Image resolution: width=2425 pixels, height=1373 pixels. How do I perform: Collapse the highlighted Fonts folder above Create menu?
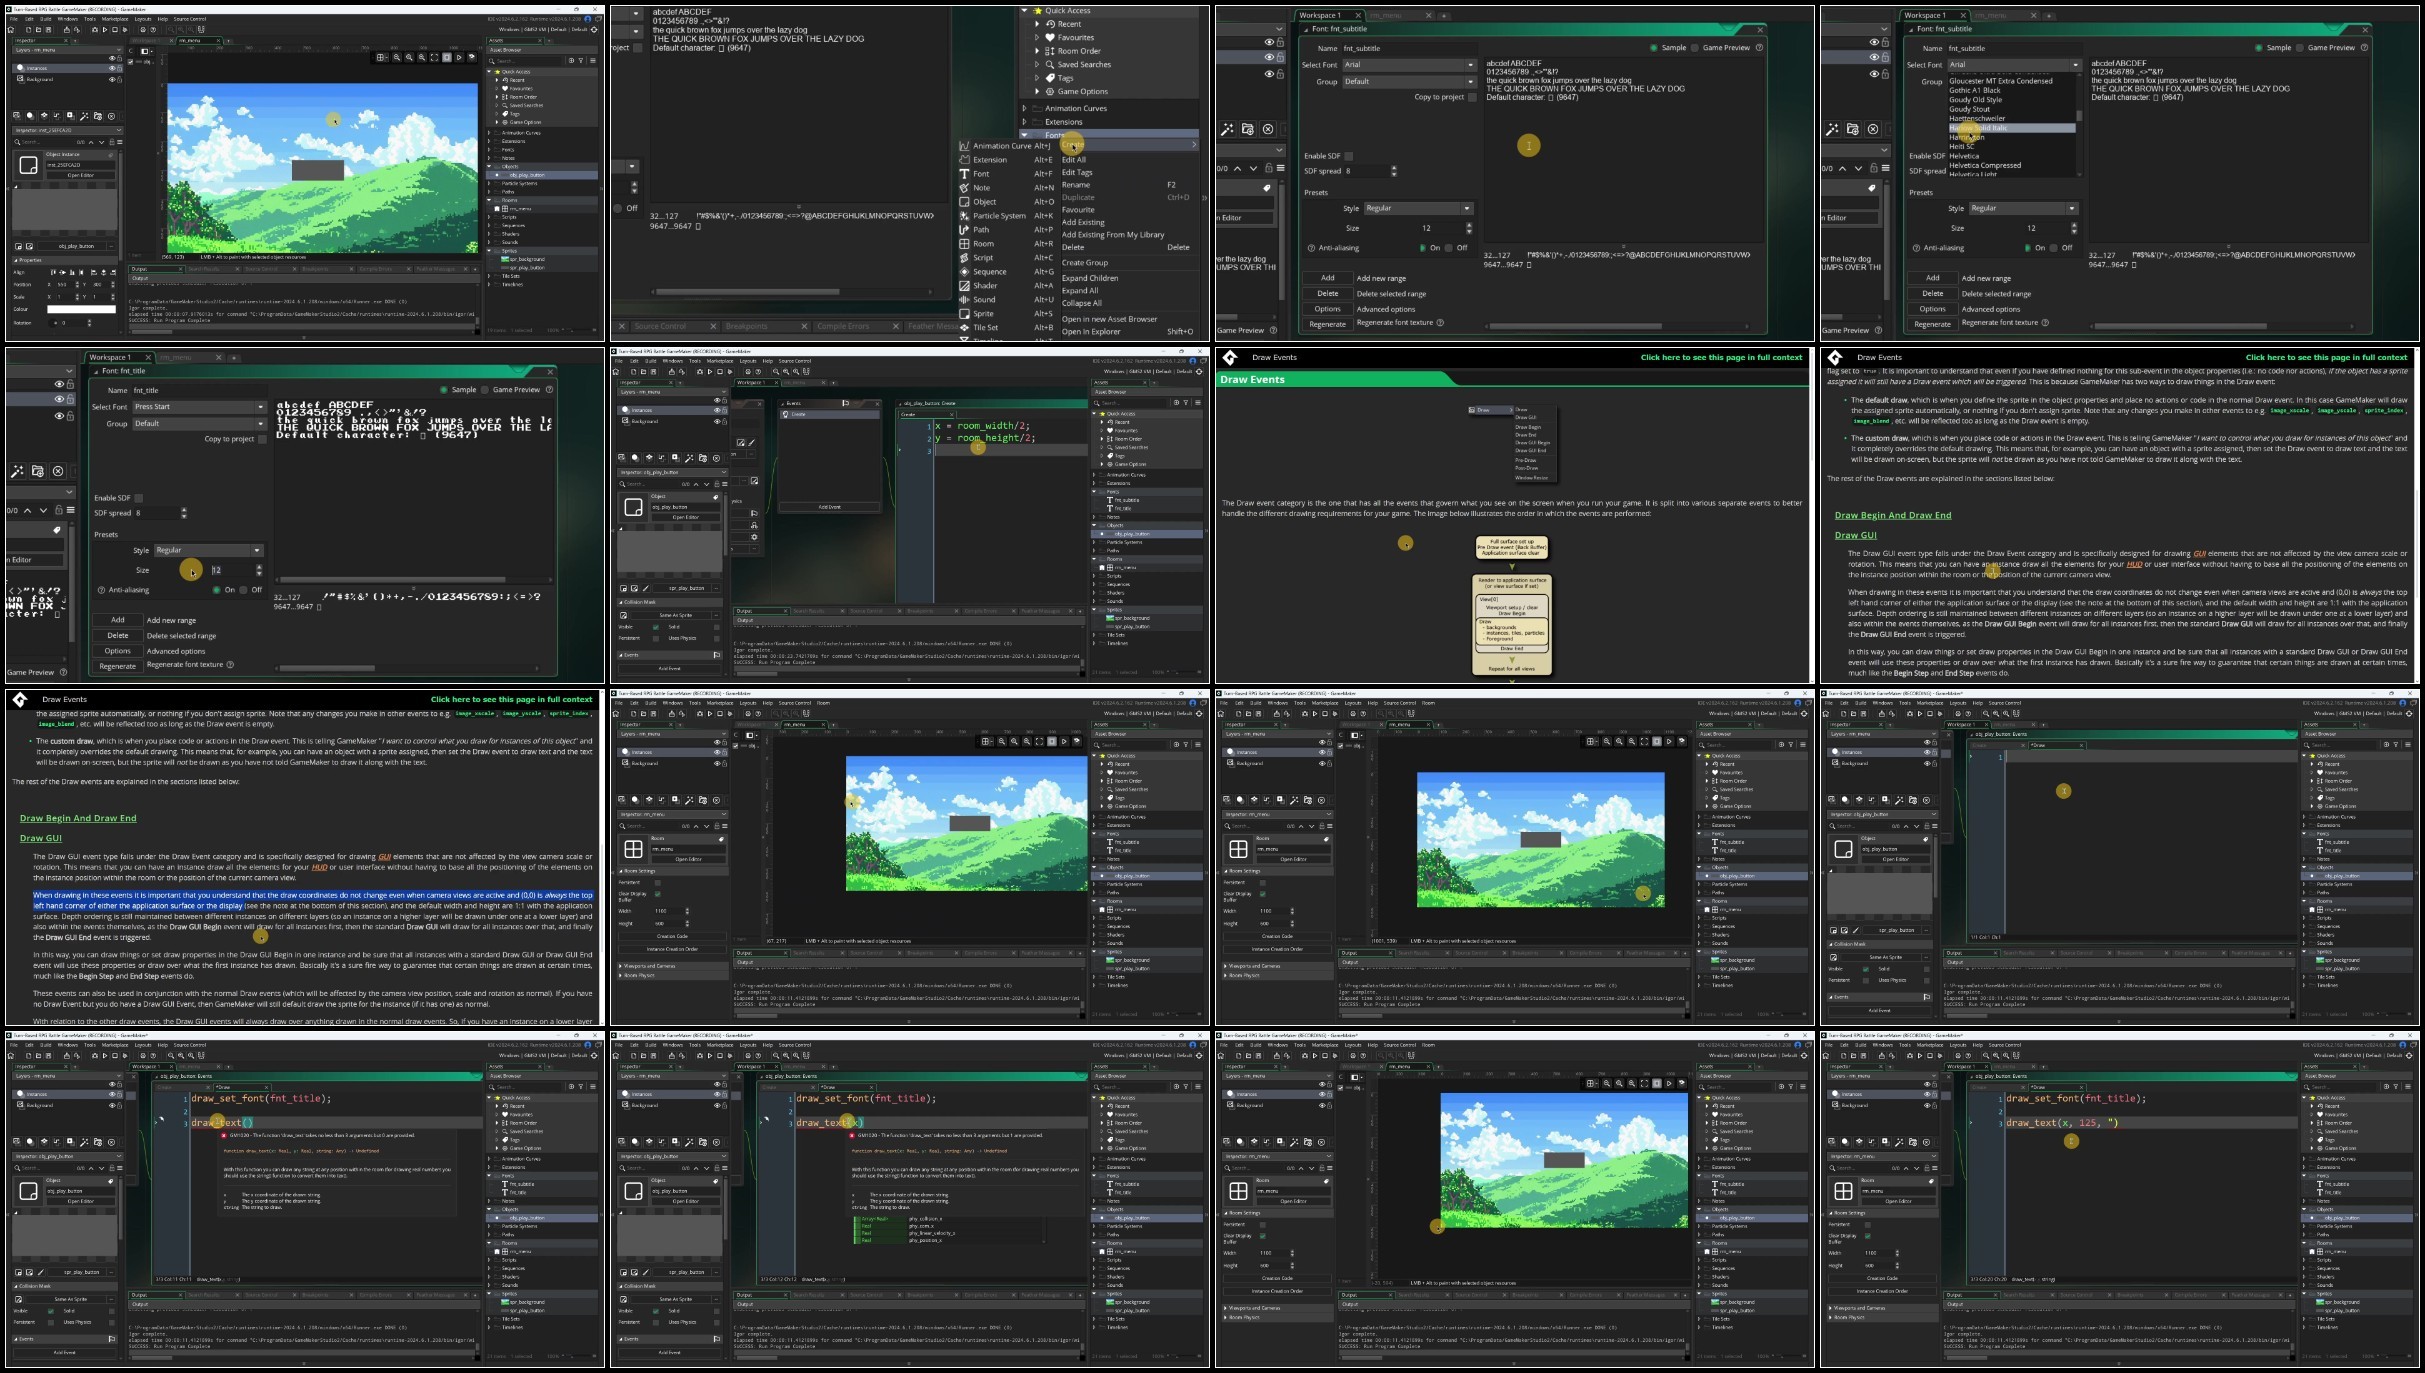point(1024,135)
